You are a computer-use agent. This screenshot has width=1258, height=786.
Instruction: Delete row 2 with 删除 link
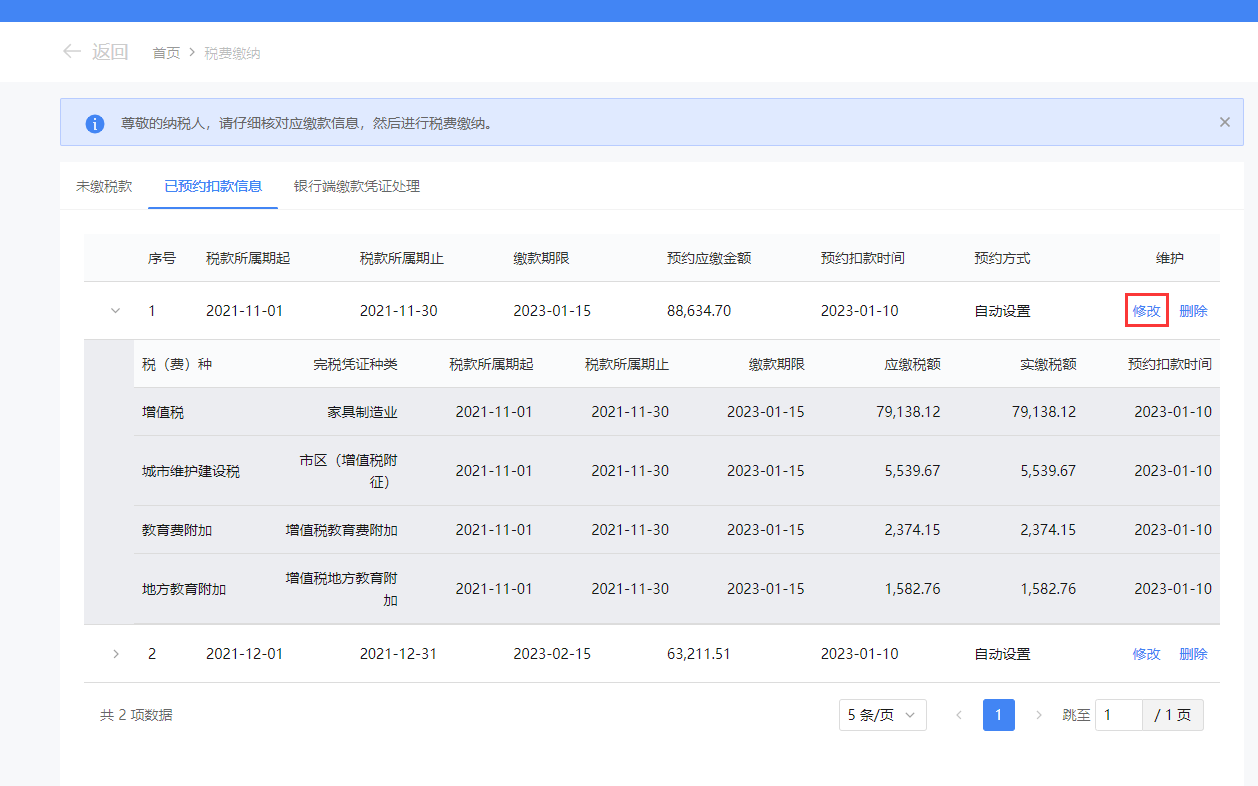coord(1193,654)
